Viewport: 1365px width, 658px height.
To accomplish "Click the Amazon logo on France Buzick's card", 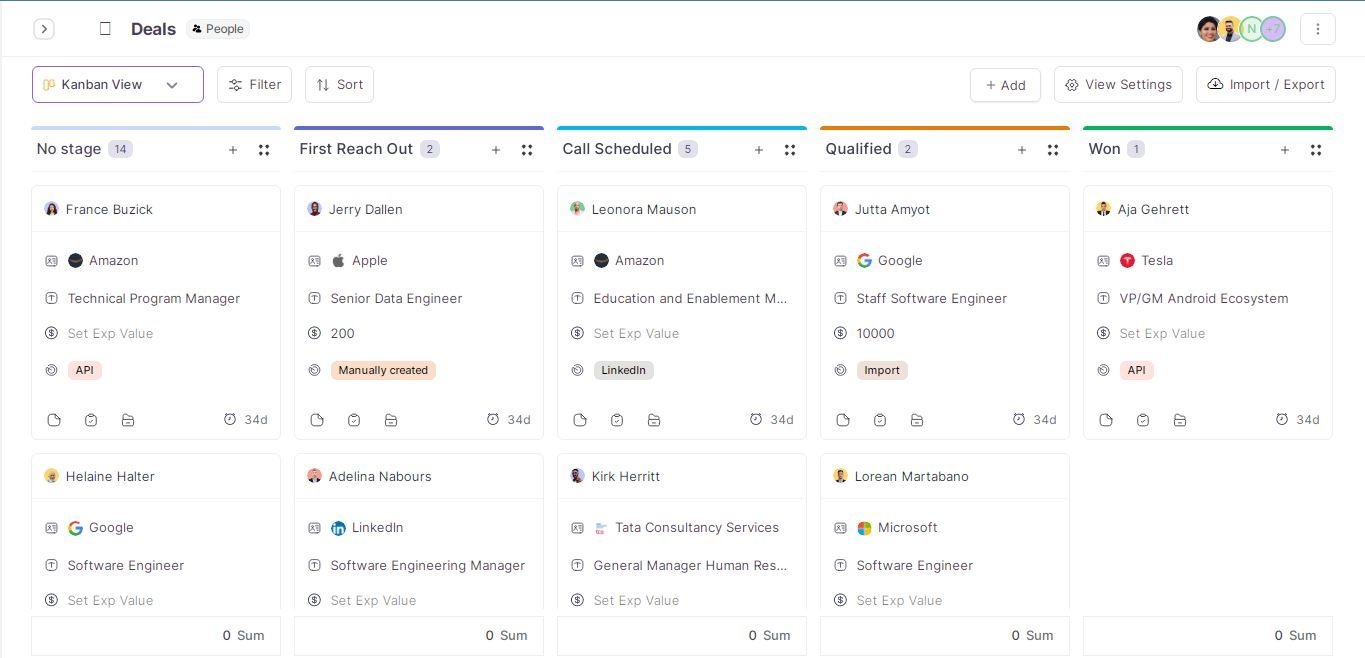I will pyautogui.click(x=75, y=260).
